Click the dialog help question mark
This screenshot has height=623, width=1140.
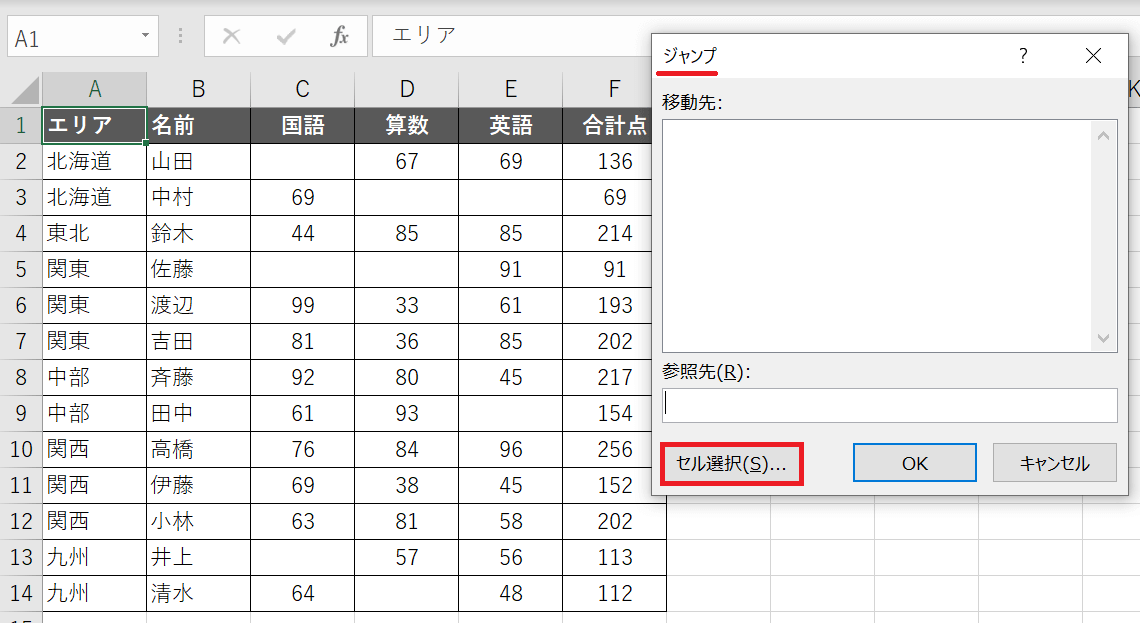coord(1023,56)
